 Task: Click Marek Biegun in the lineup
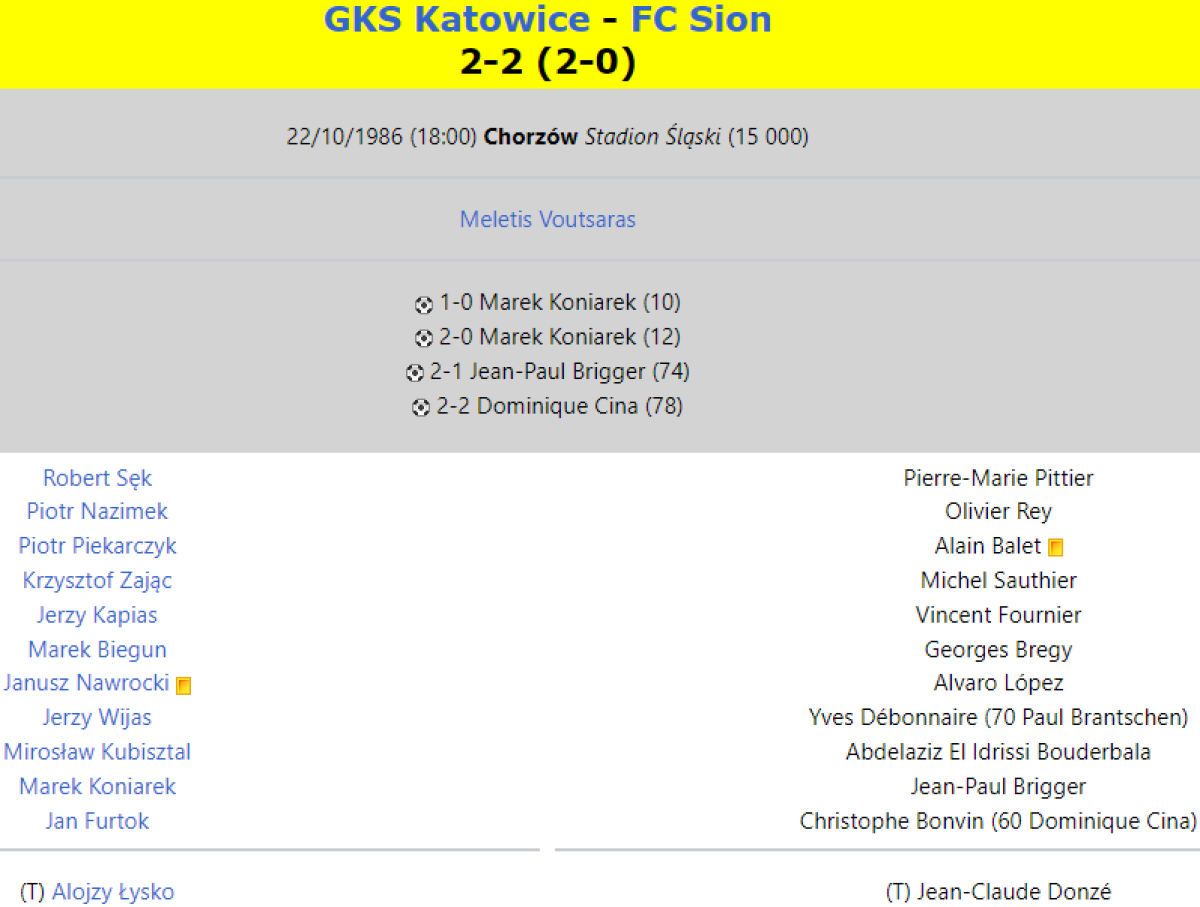click(97, 650)
